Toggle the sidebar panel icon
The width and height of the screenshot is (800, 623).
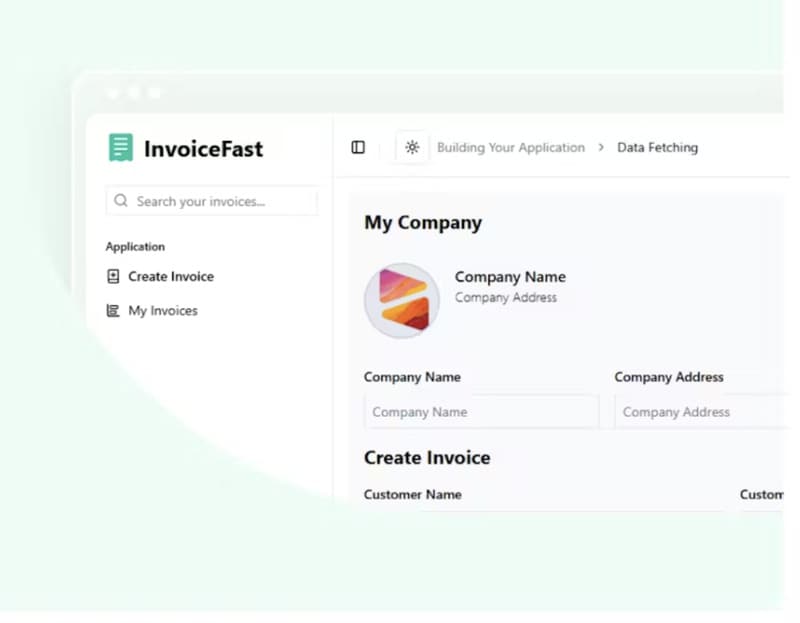[358, 147]
